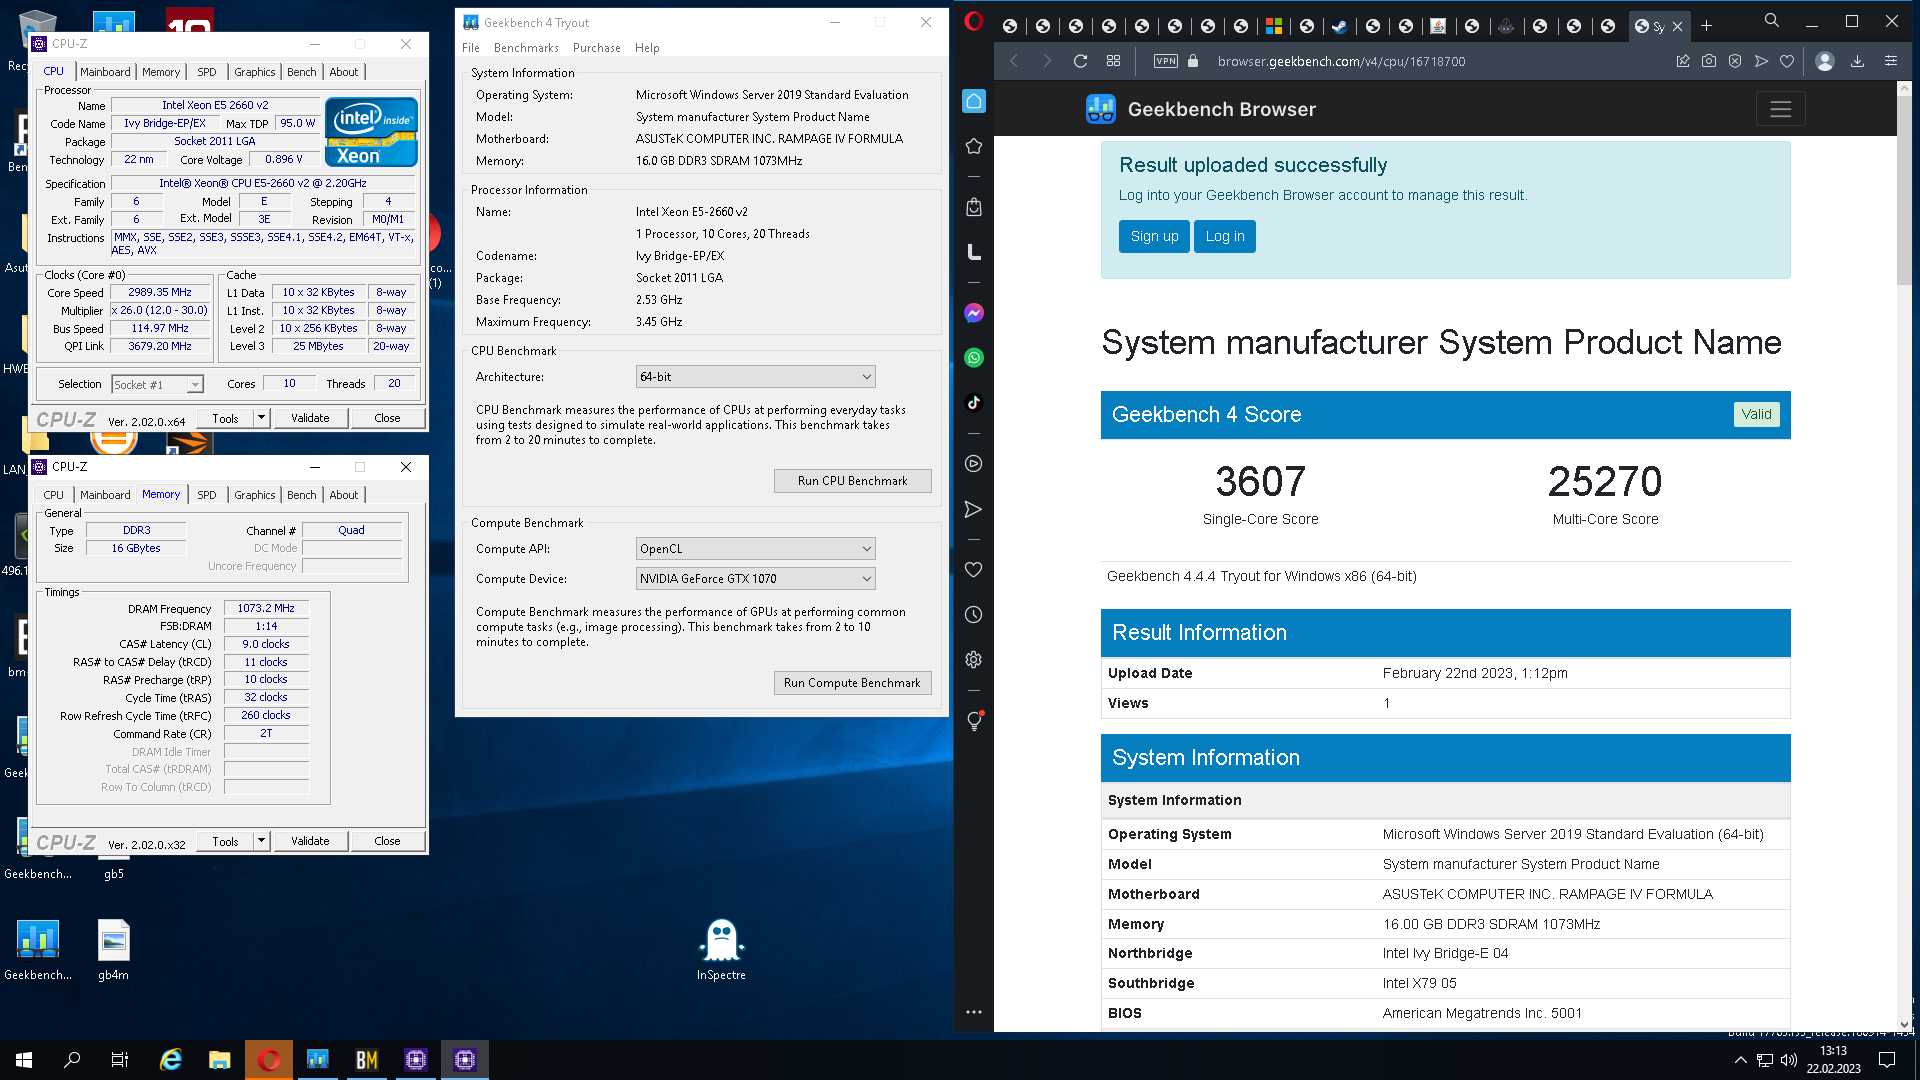
Task: Open the ad blocker shield icon
Action: point(1735,61)
